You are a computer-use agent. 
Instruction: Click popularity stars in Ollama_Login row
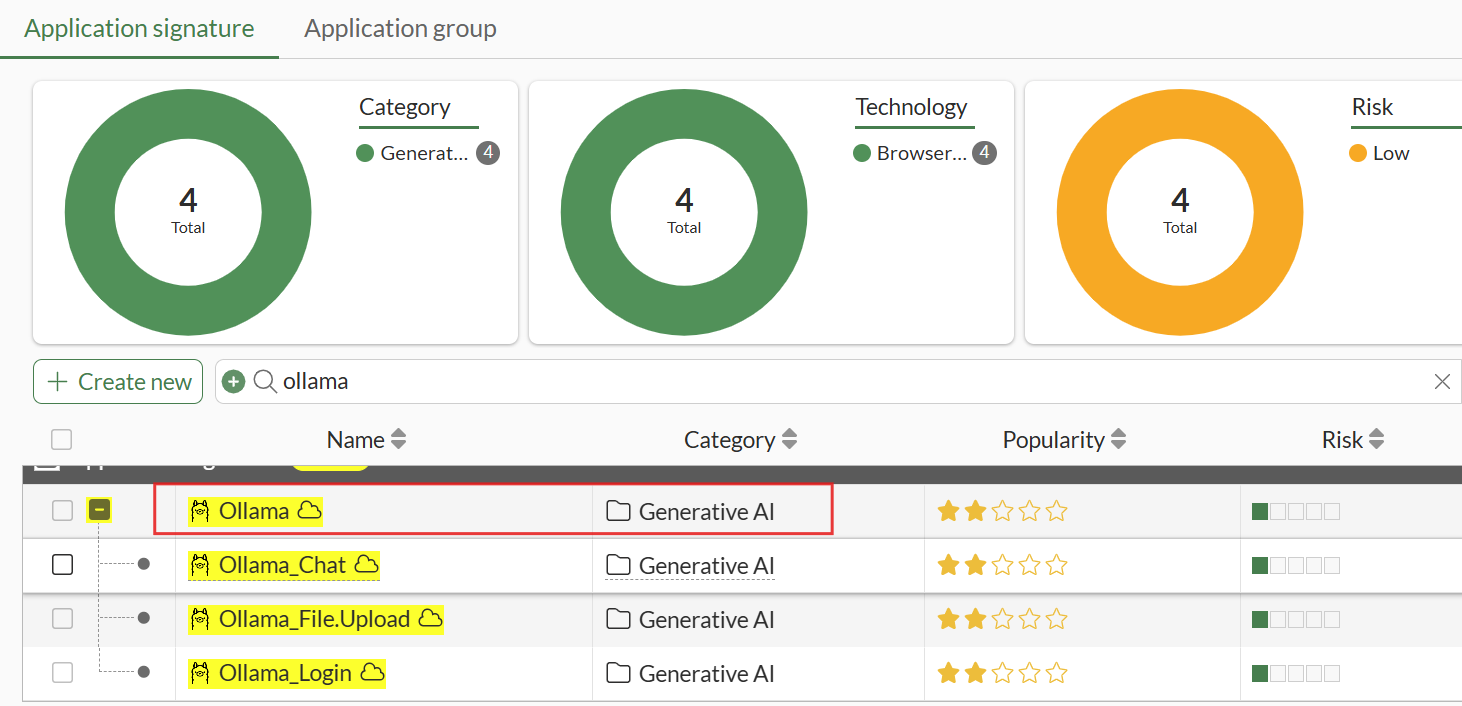click(x=1002, y=673)
